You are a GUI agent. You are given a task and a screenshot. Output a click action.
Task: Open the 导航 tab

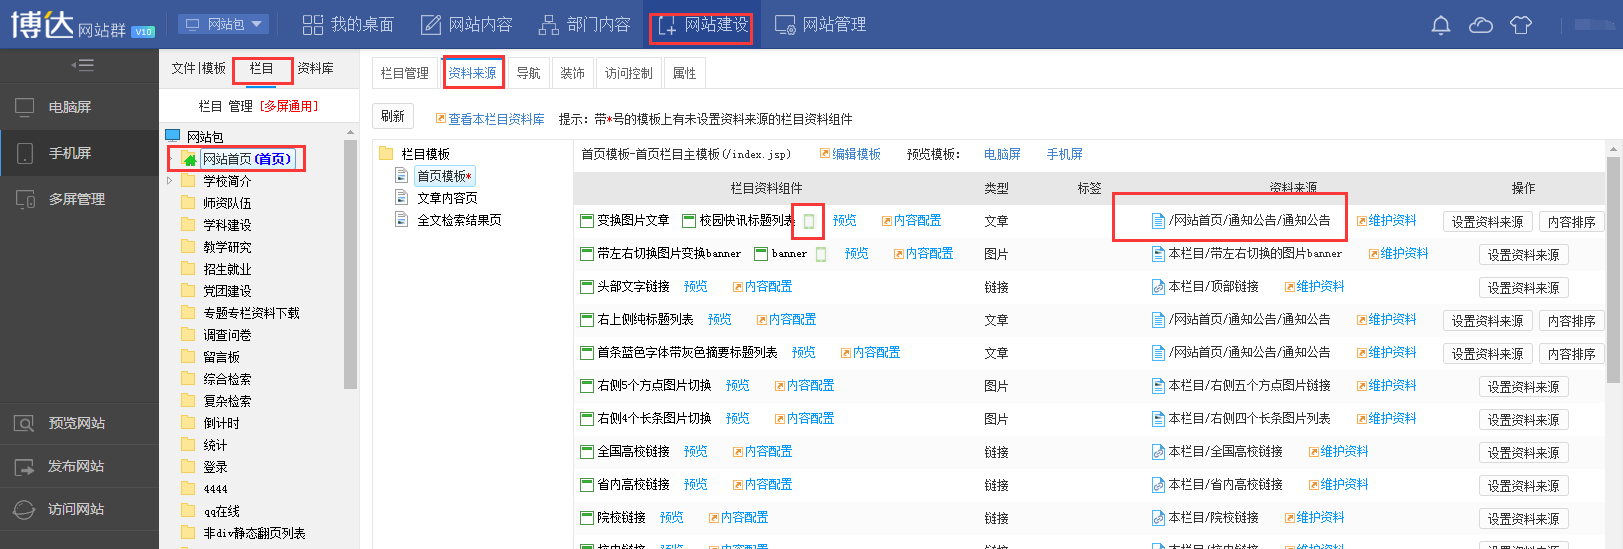528,73
